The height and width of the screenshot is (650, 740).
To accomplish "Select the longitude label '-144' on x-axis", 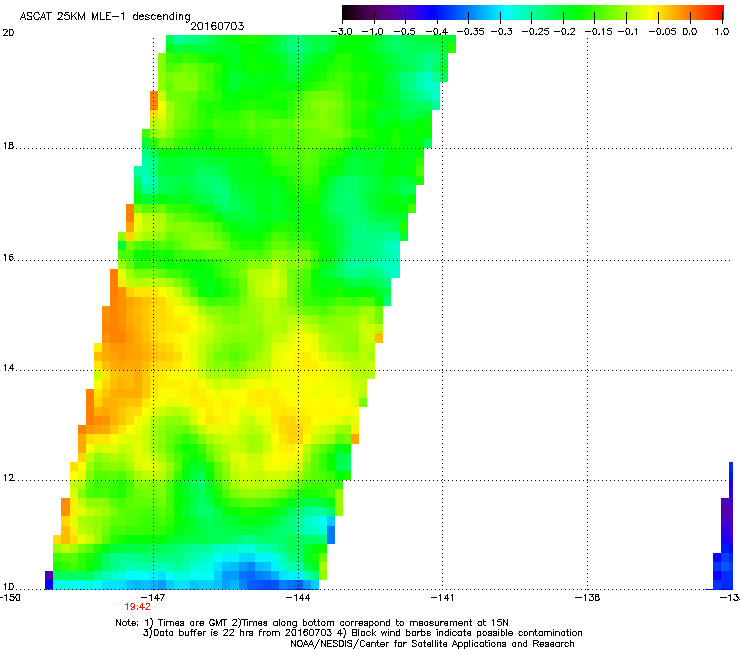I will pyautogui.click(x=298, y=598).
